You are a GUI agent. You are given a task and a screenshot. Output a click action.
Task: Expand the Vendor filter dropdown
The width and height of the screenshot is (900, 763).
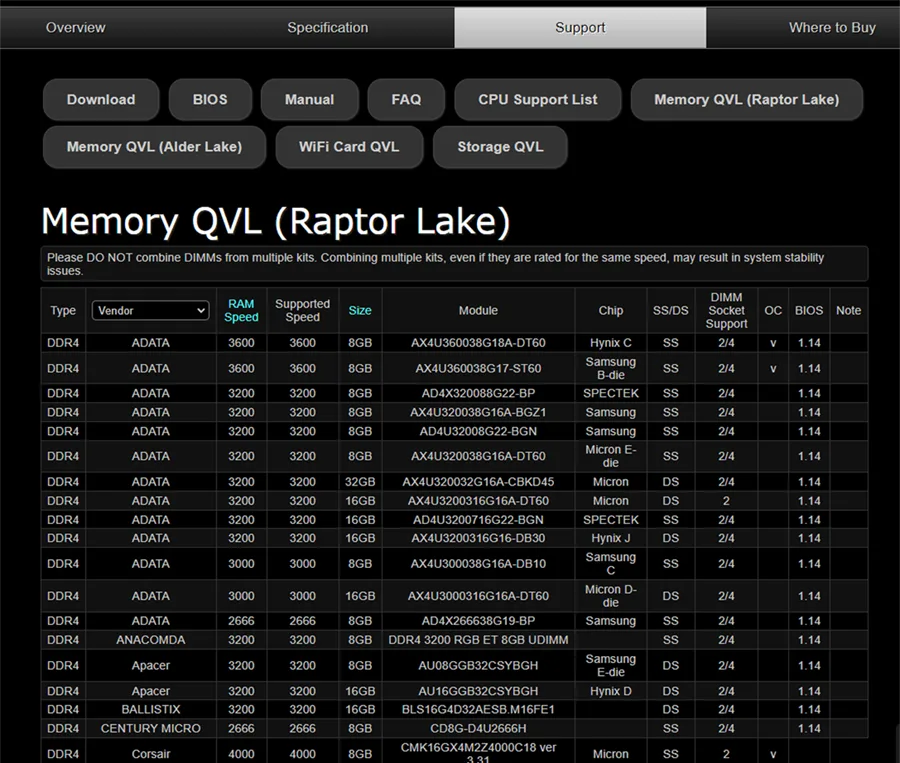click(x=150, y=311)
